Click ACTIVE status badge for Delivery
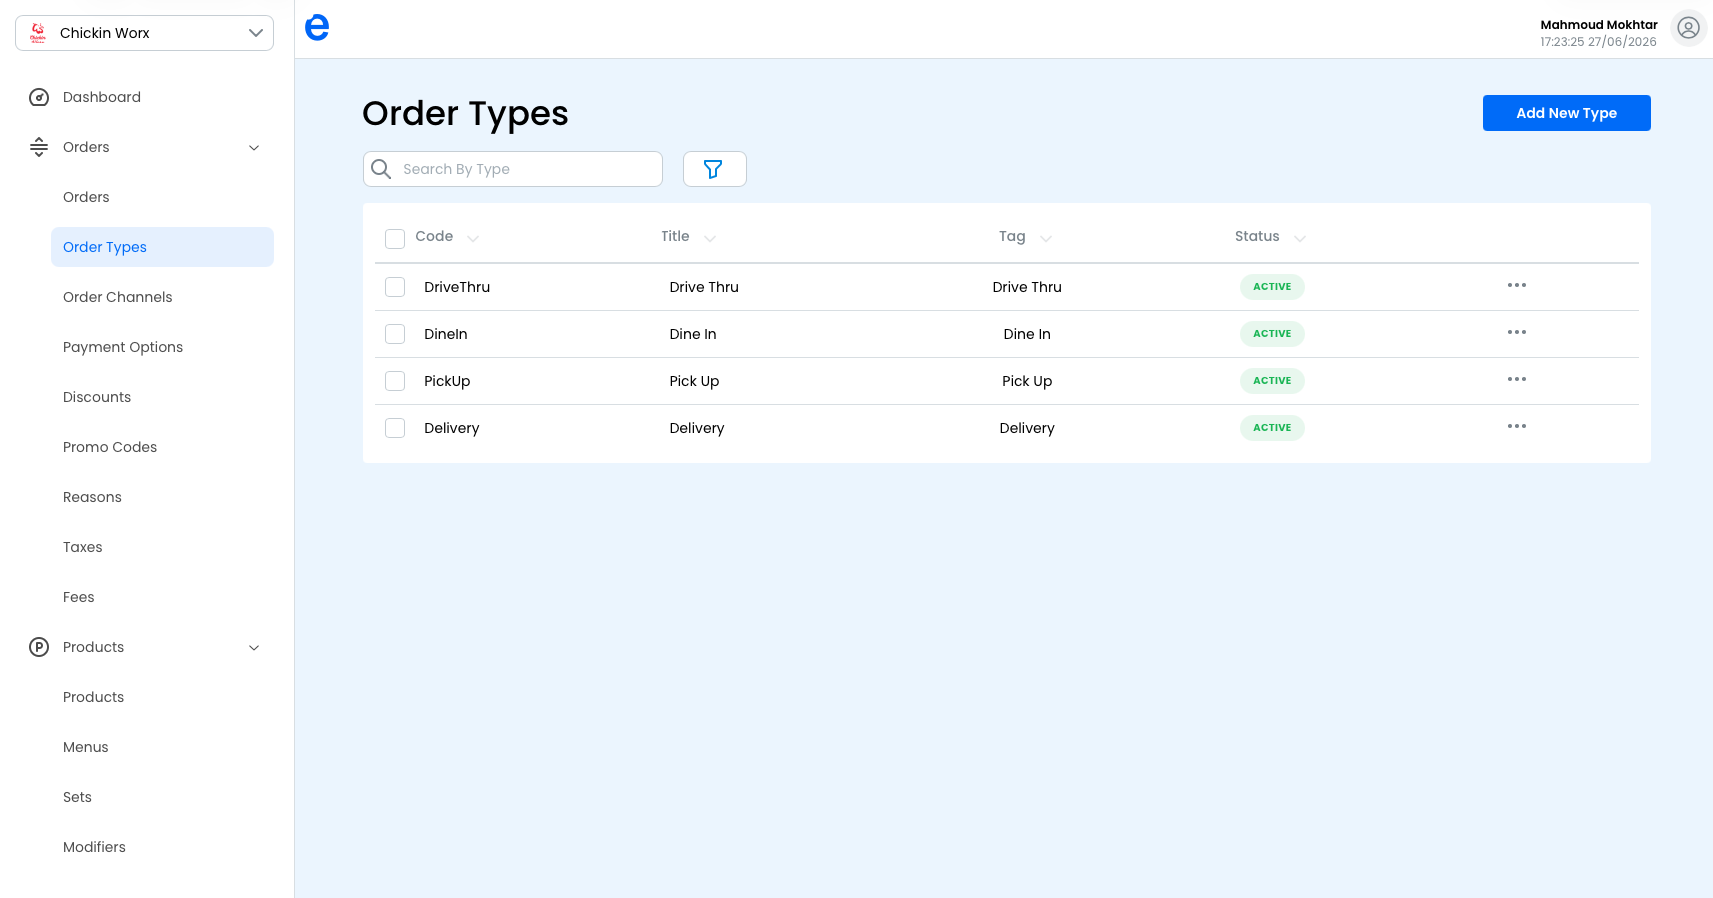The height and width of the screenshot is (898, 1713). pyautogui.click(x=1272, y=428)
